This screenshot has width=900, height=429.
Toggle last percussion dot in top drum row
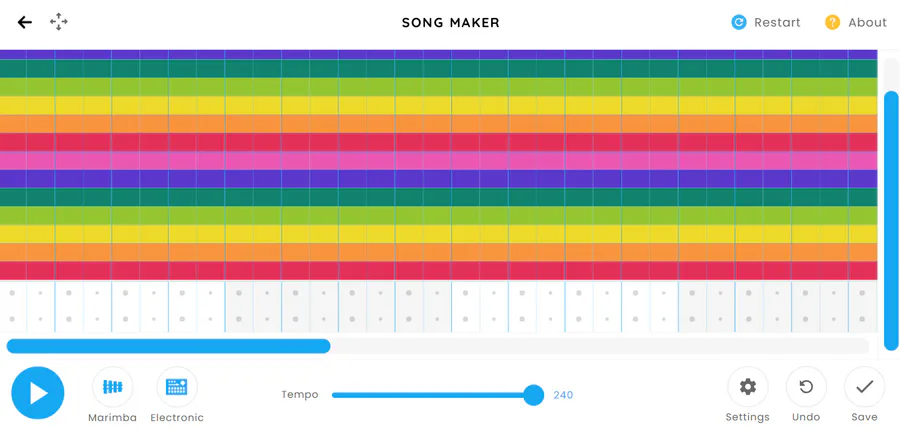pos(862,293)
